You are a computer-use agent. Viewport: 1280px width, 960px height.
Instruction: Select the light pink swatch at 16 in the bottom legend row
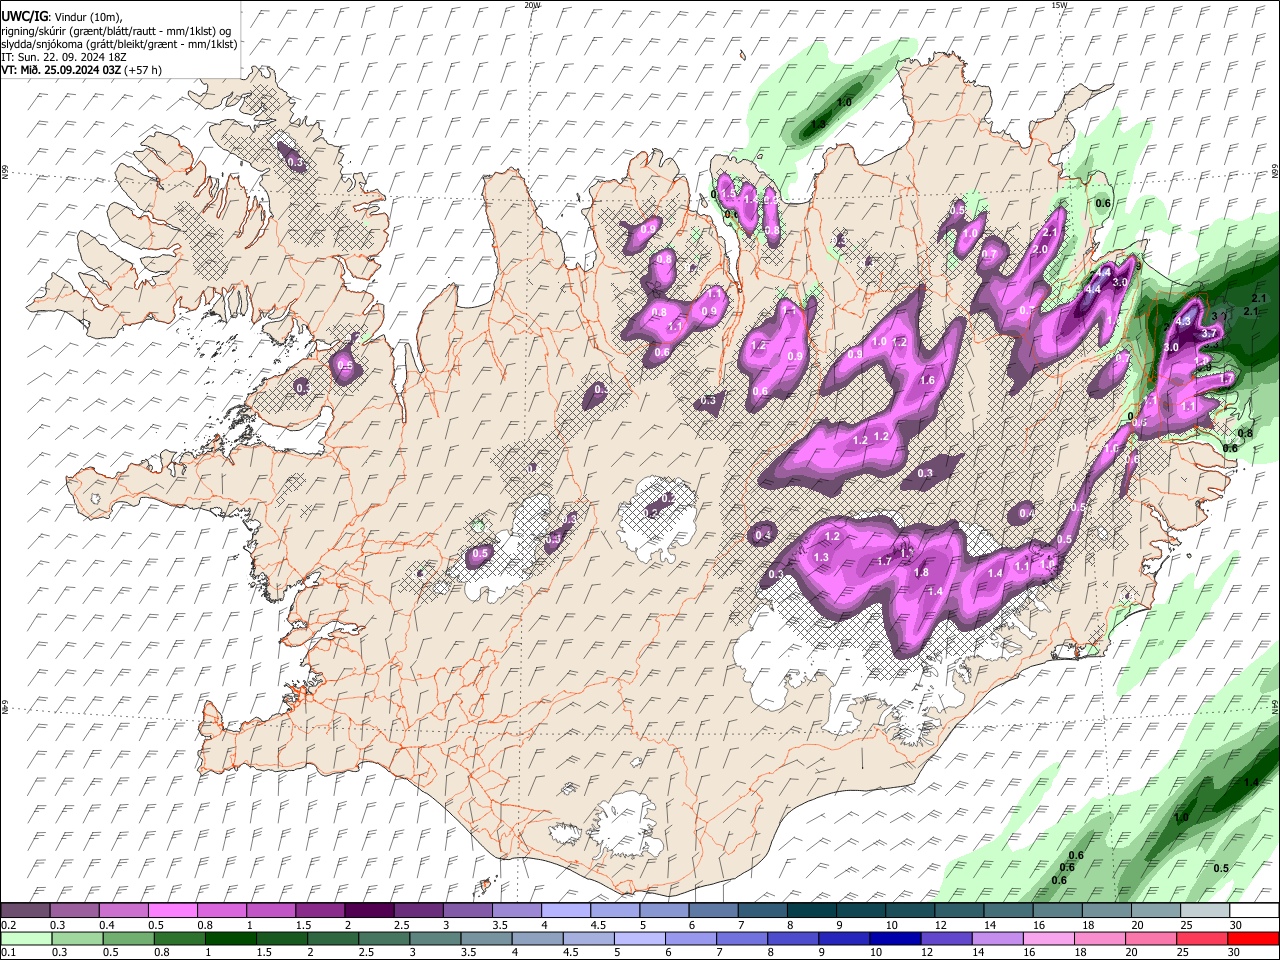pos(1049,938)
